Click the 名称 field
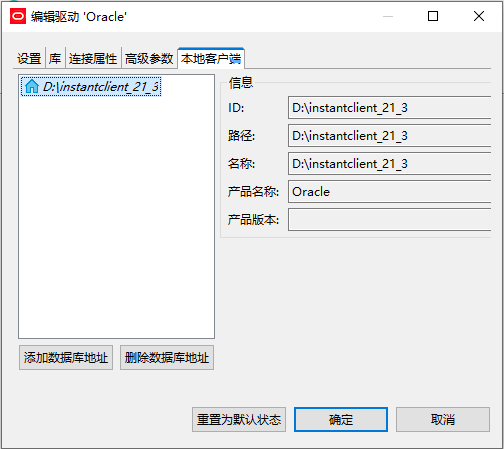This screenshot has height=449, width=504. 390,164
